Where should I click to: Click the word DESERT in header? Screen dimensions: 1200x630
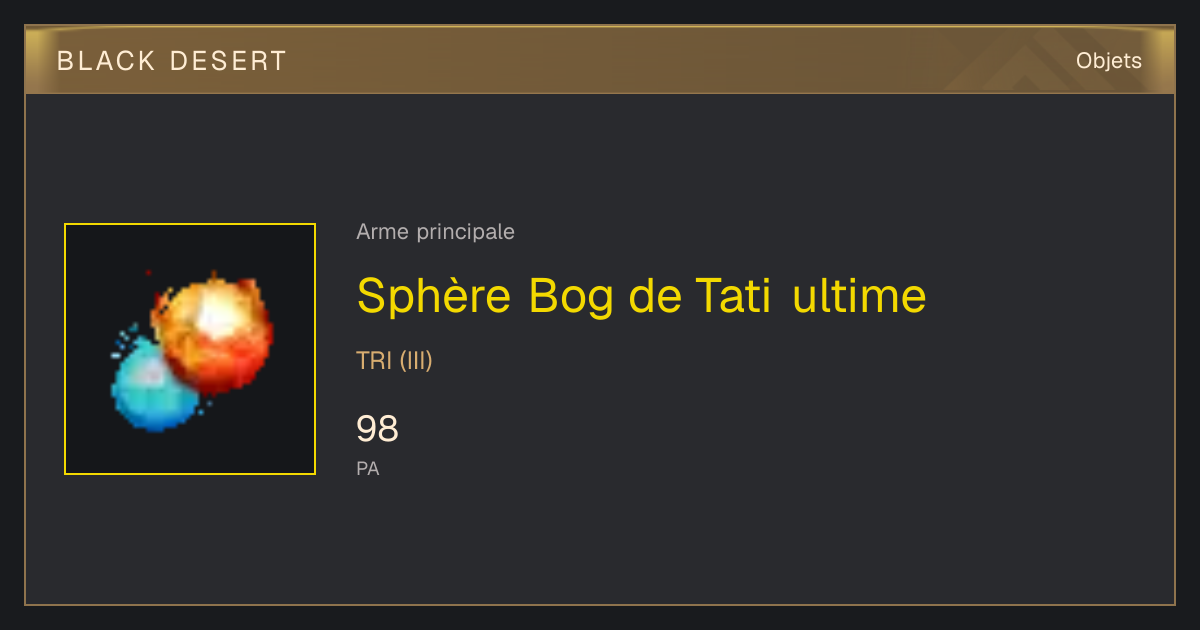point(228,61)
